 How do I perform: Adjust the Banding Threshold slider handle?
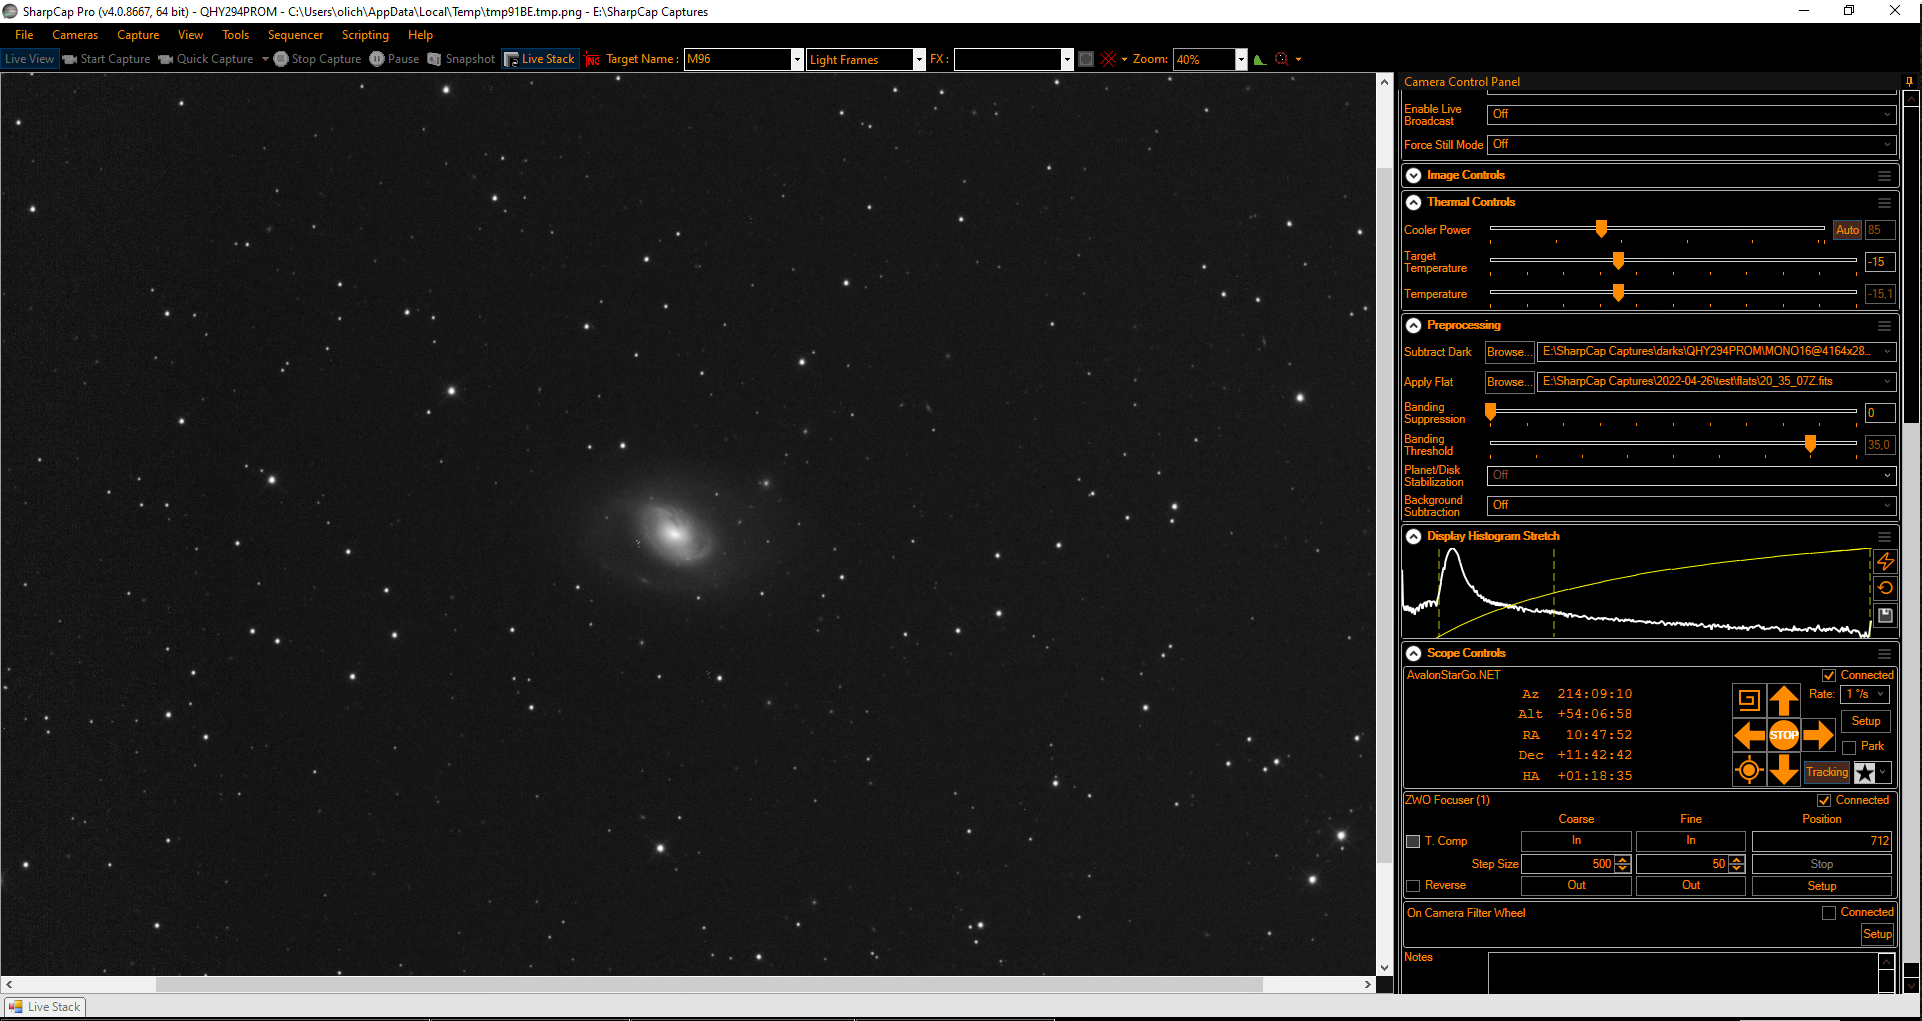point(1810,443)
